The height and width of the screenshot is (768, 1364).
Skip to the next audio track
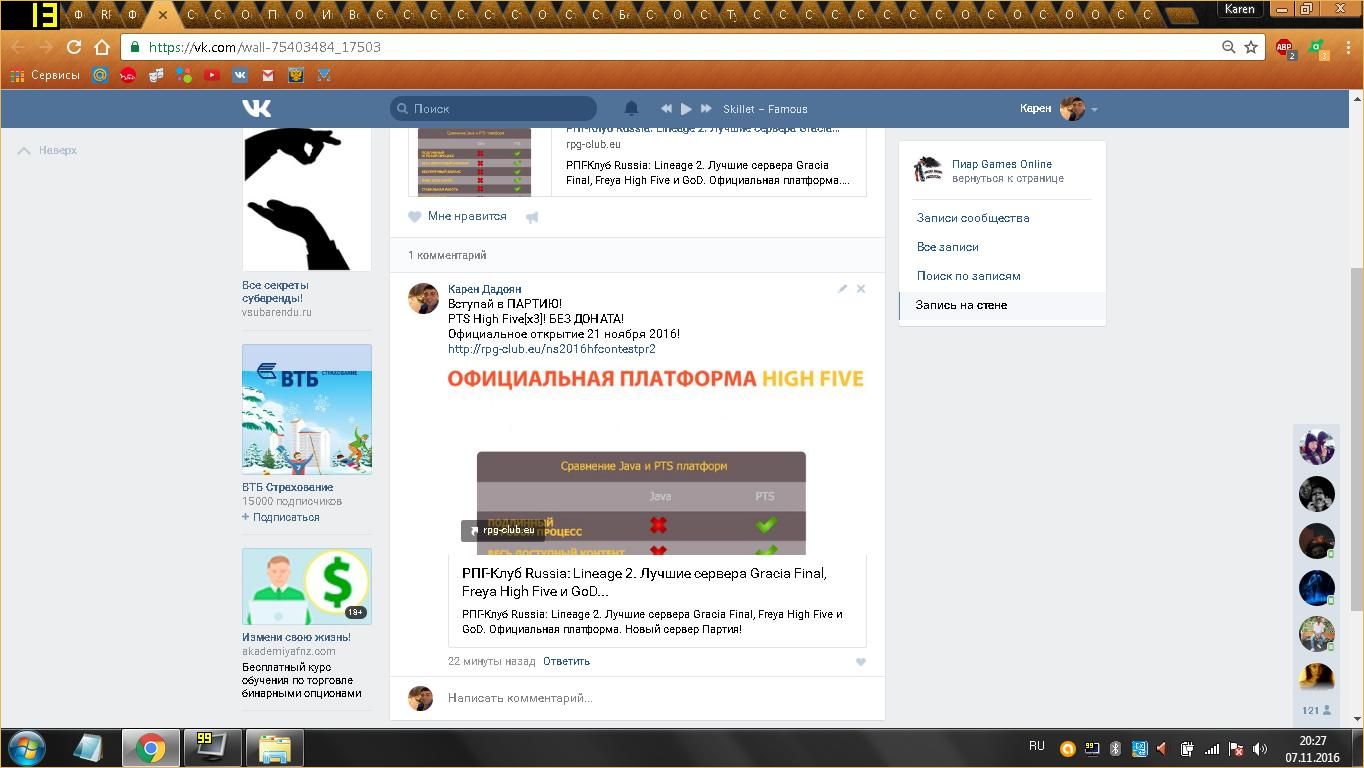[x=706, y=109]
